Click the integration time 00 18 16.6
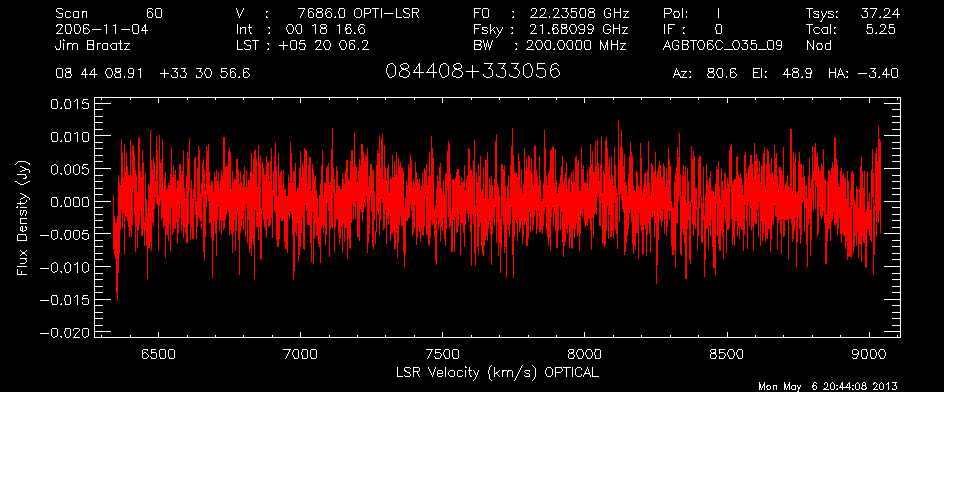Image resolution: width=962 pixels, height=490 pixels. 326,29
